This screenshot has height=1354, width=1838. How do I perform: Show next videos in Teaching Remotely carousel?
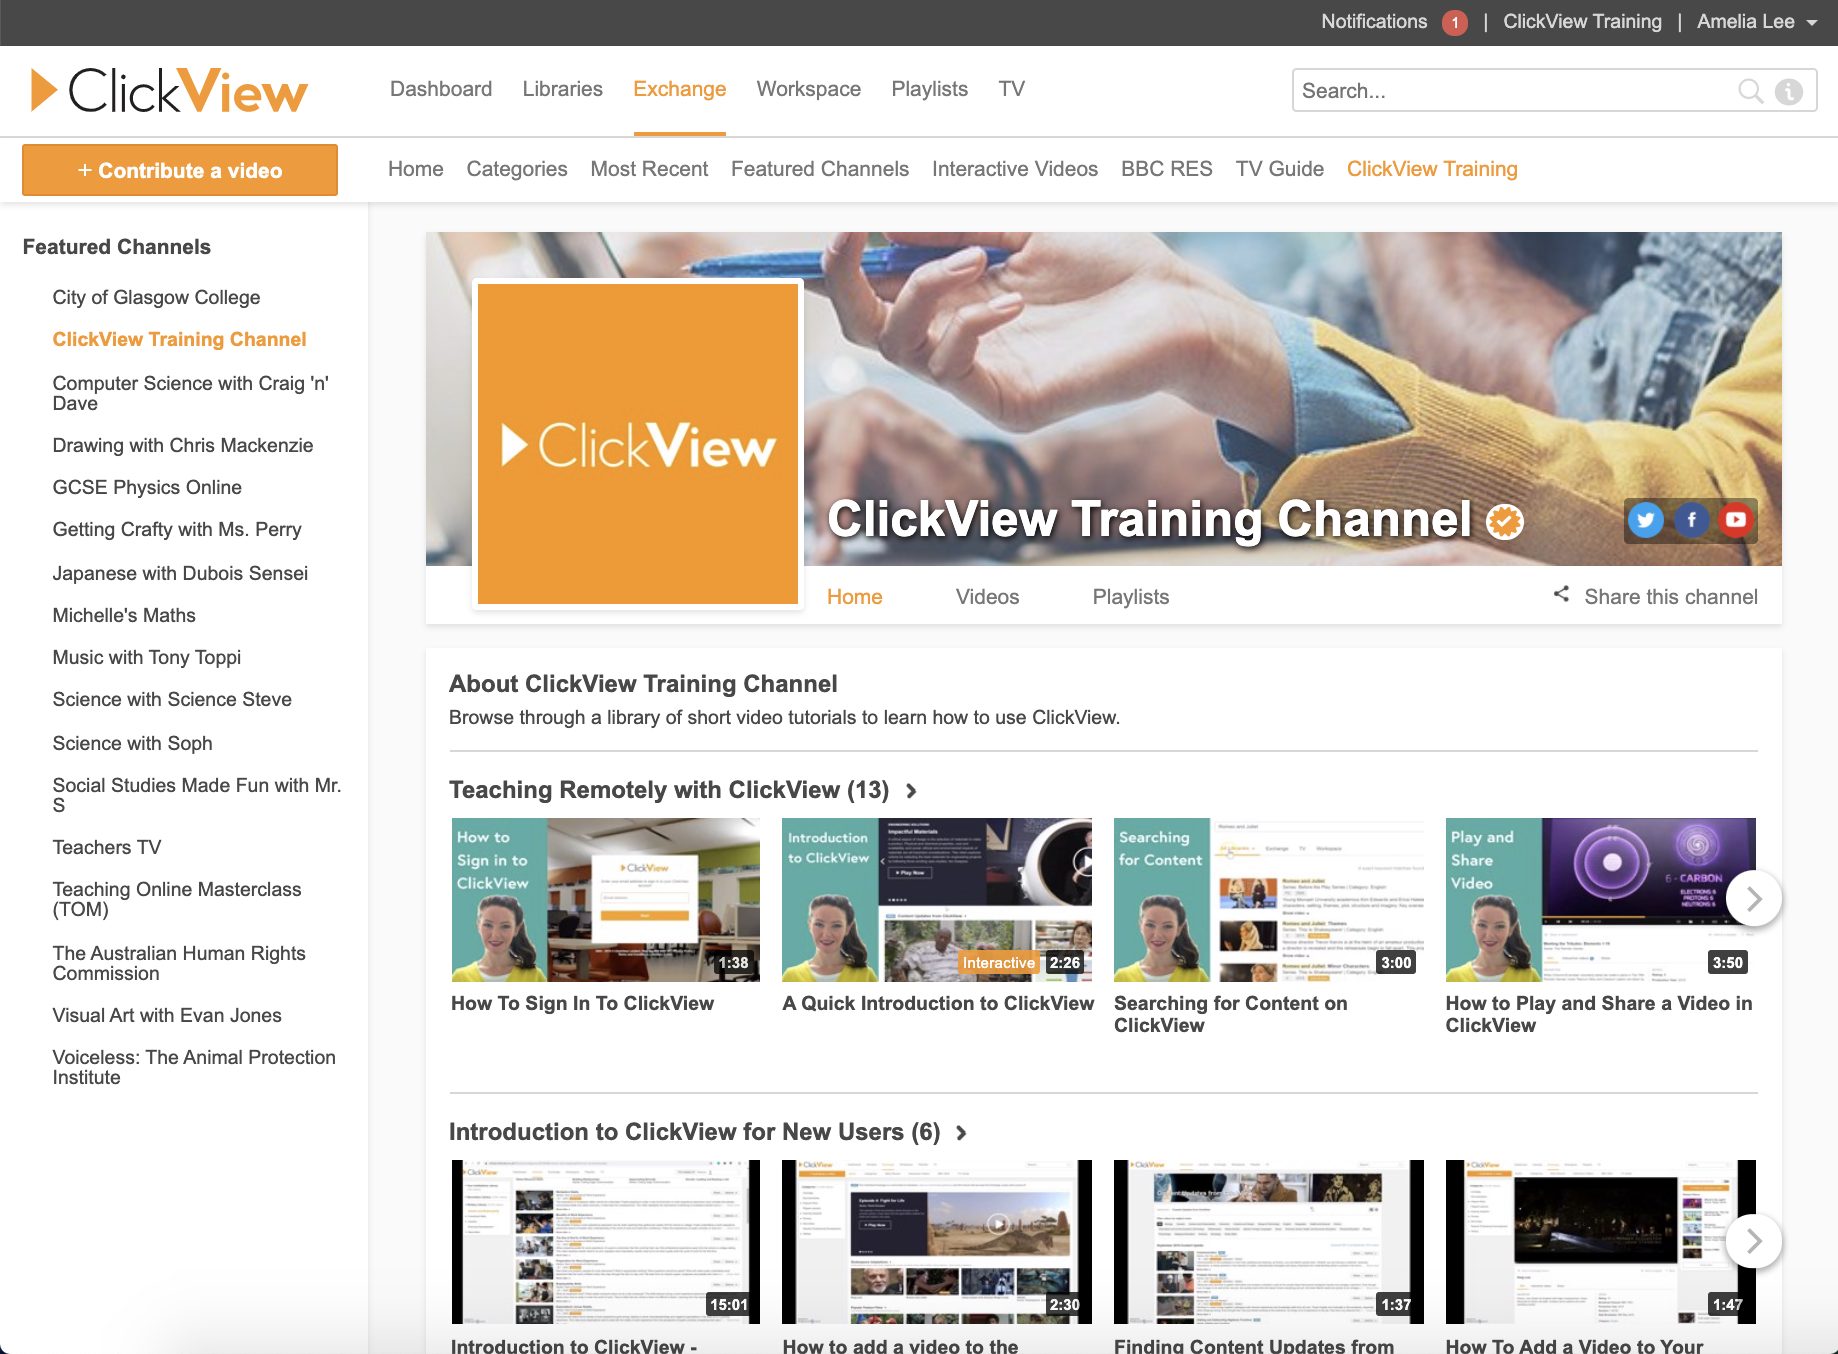tap(1753, 899)
